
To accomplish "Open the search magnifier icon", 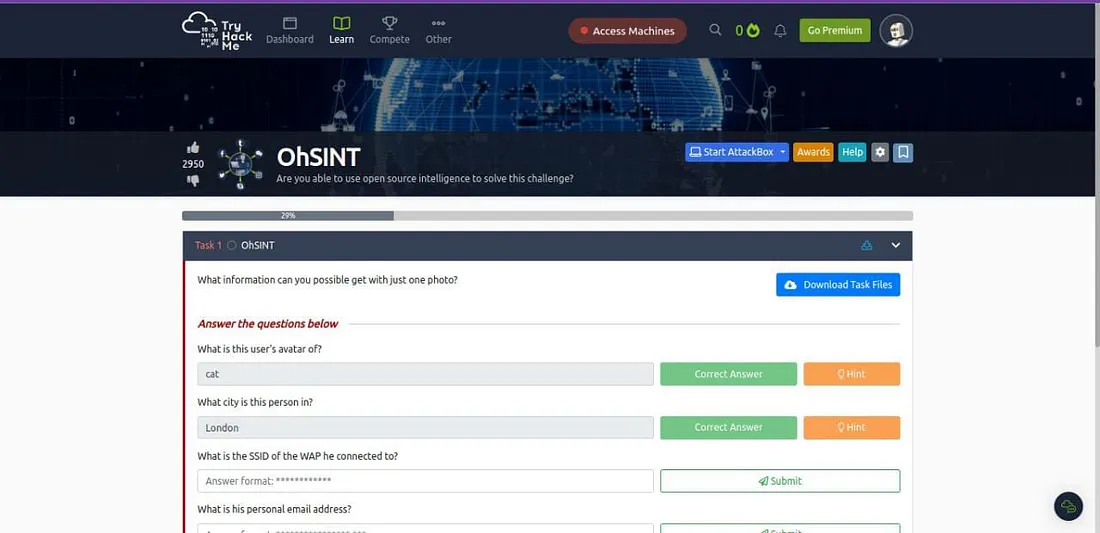I will coord(715,30).
